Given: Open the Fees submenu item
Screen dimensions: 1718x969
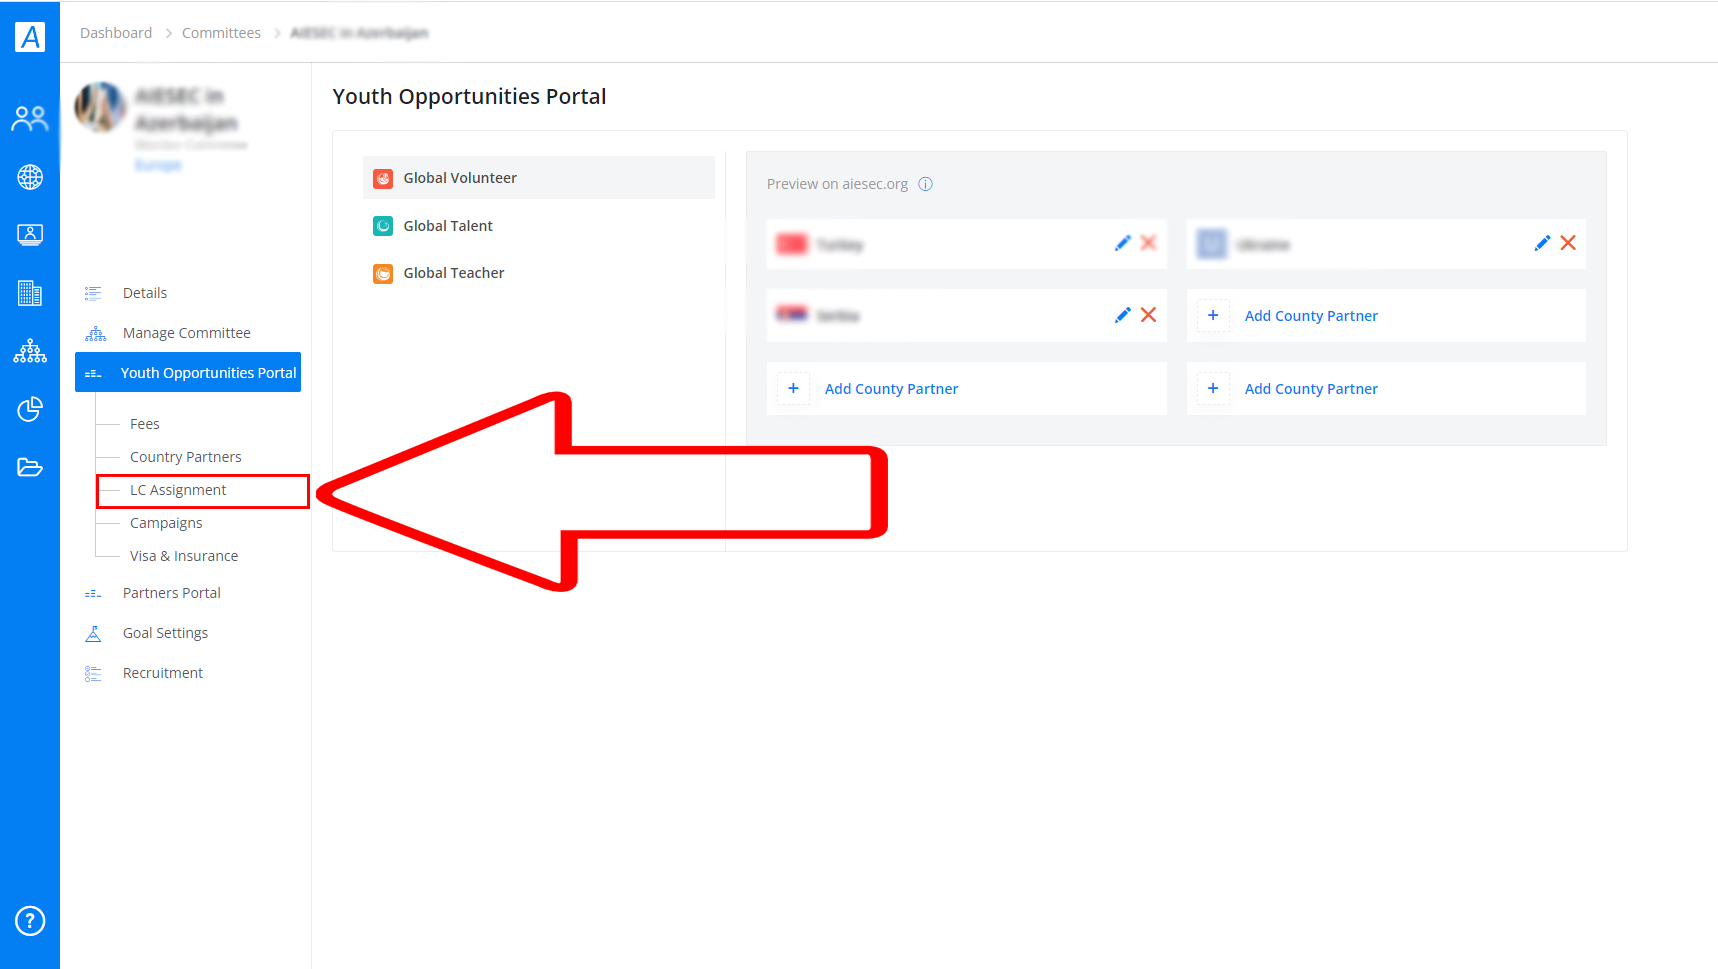Looking at the screenshot, I should tap(144, 424).
